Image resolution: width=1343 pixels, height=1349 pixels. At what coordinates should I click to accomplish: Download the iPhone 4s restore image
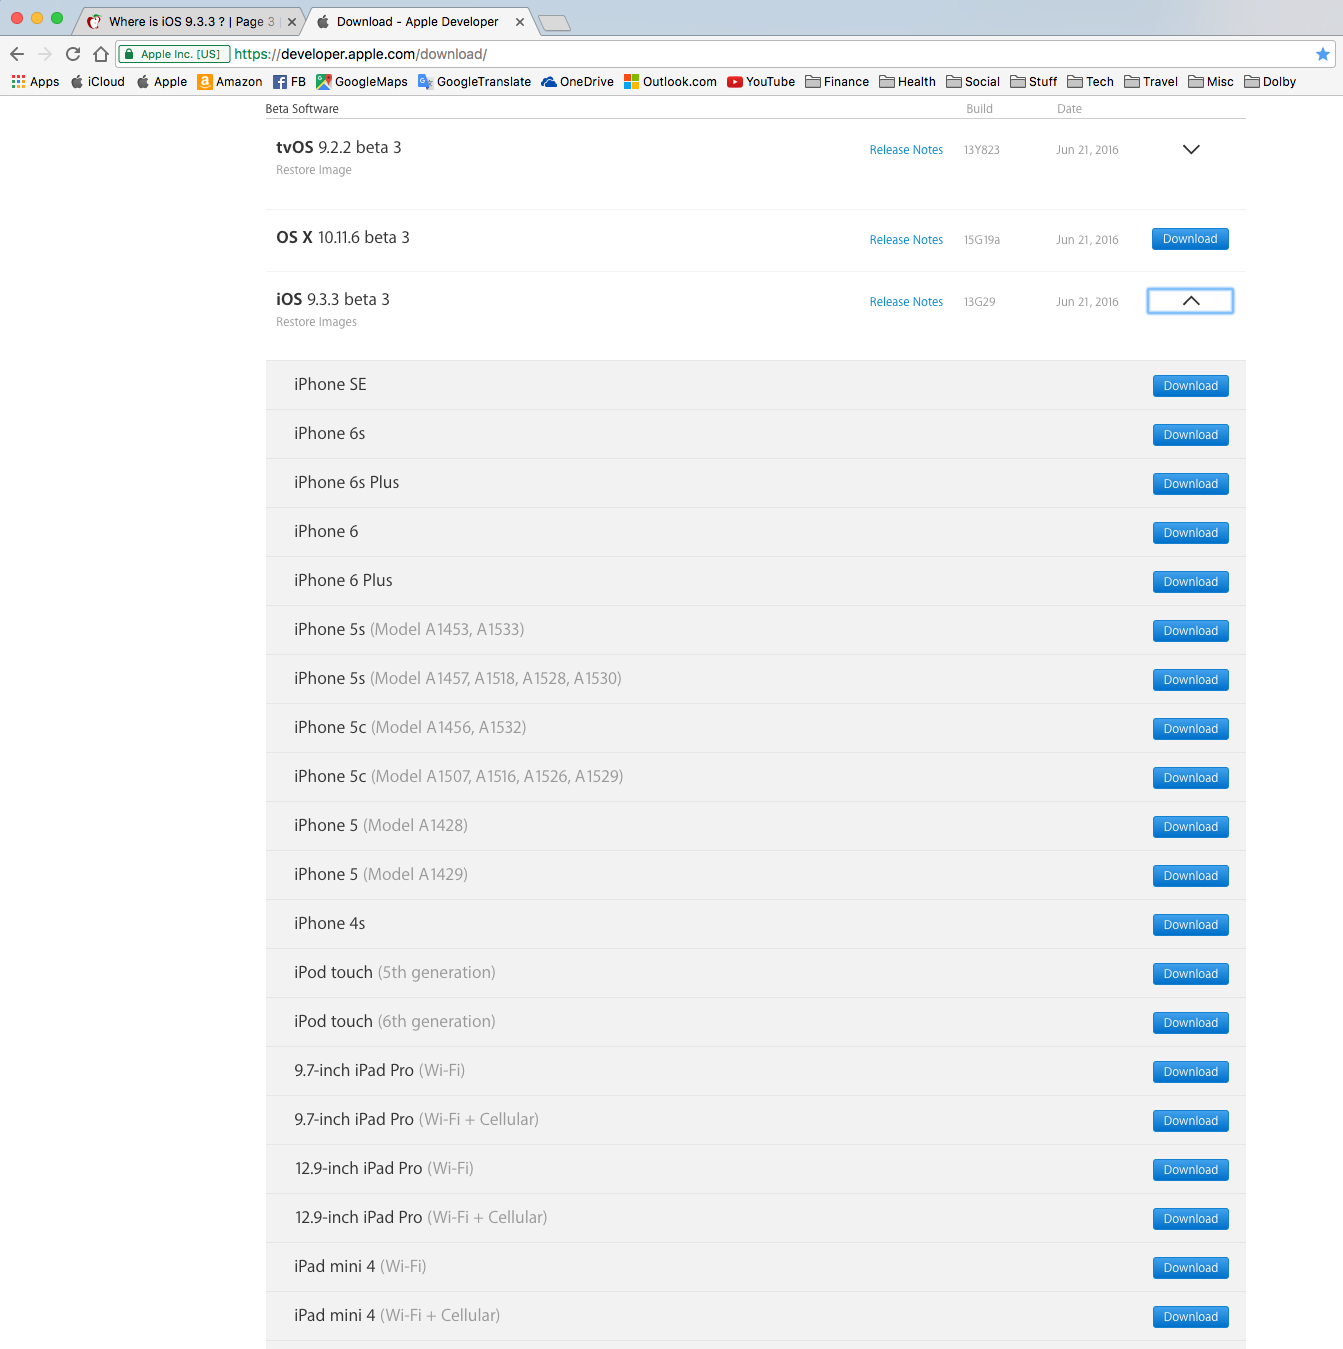pos(1190,925)
